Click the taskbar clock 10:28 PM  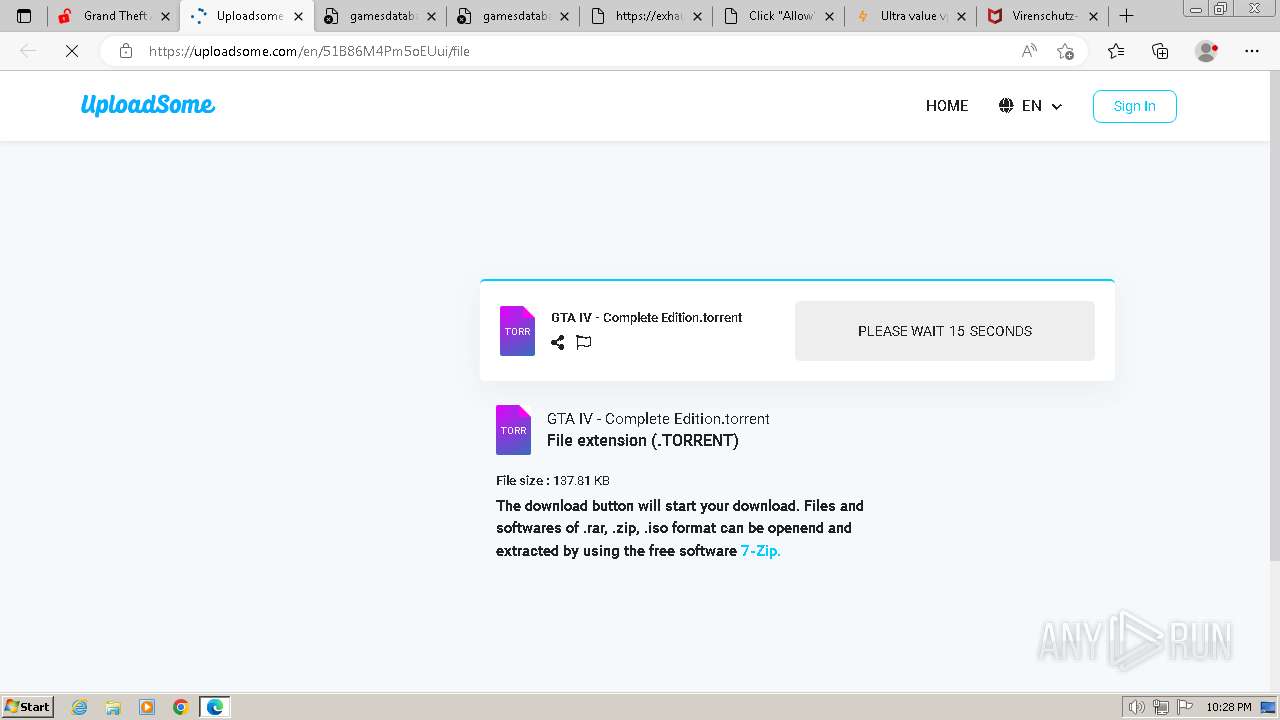tap(1229, 707)
